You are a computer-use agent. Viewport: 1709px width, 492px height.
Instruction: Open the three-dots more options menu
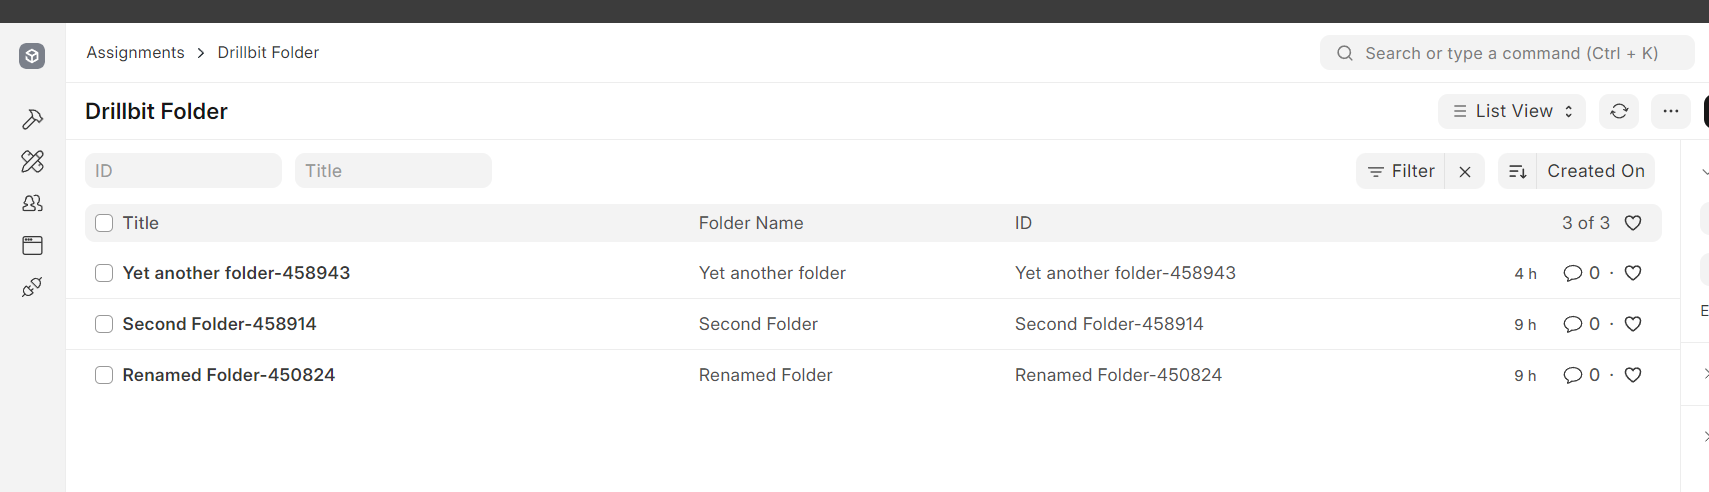coord(1671,111)
